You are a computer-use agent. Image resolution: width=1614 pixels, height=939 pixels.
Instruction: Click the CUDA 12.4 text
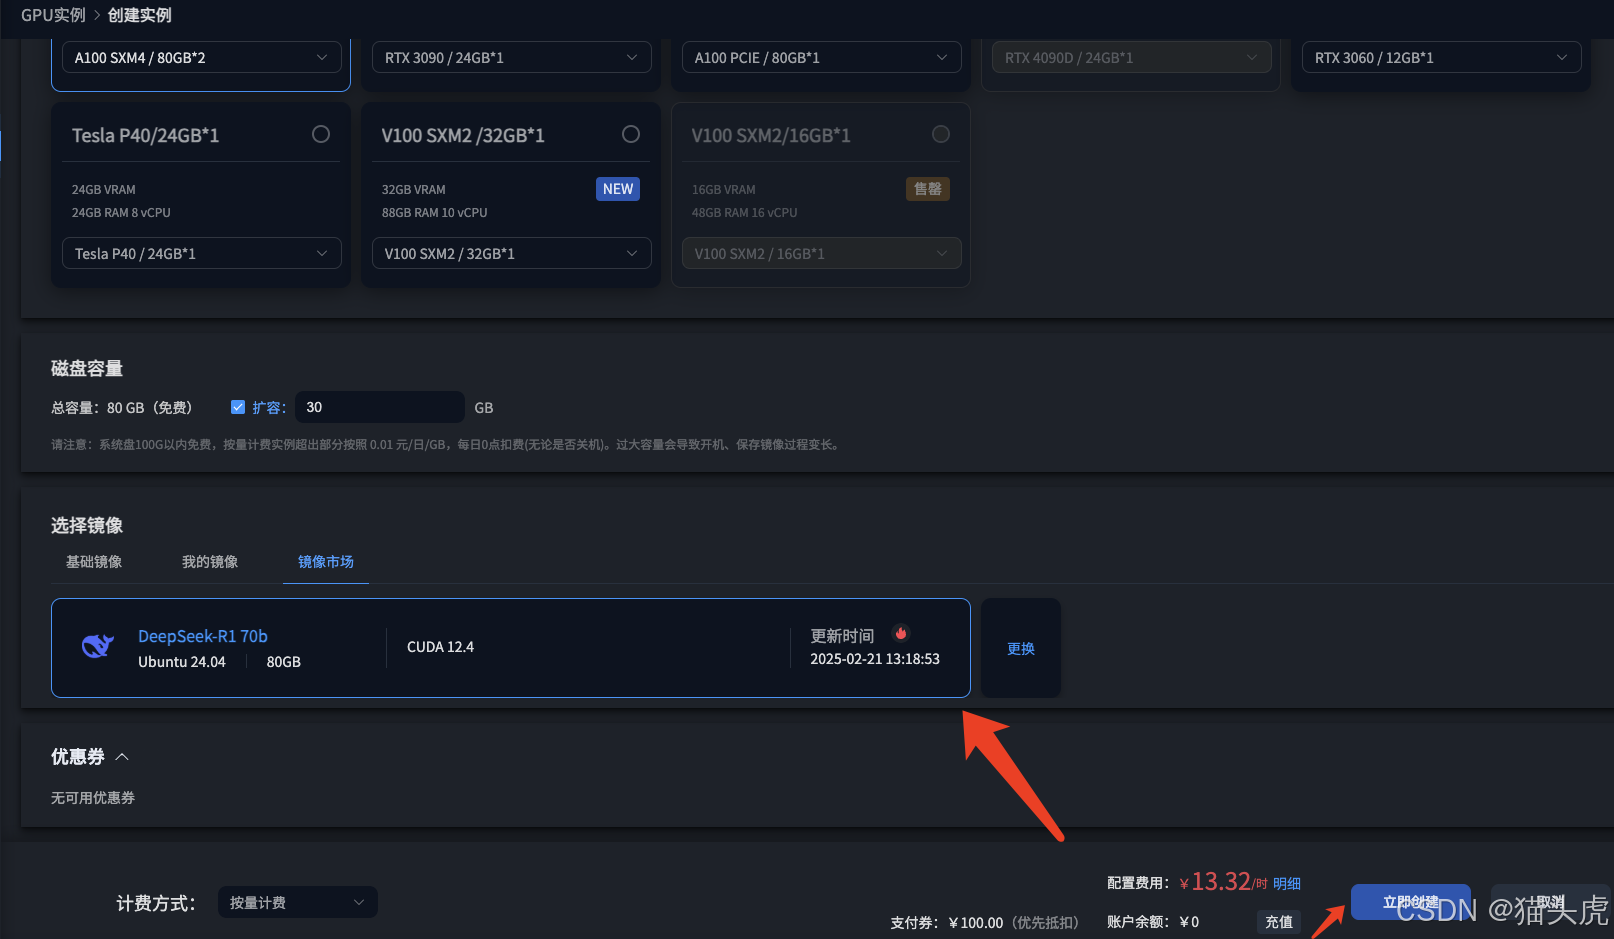[x=440, y=647]
